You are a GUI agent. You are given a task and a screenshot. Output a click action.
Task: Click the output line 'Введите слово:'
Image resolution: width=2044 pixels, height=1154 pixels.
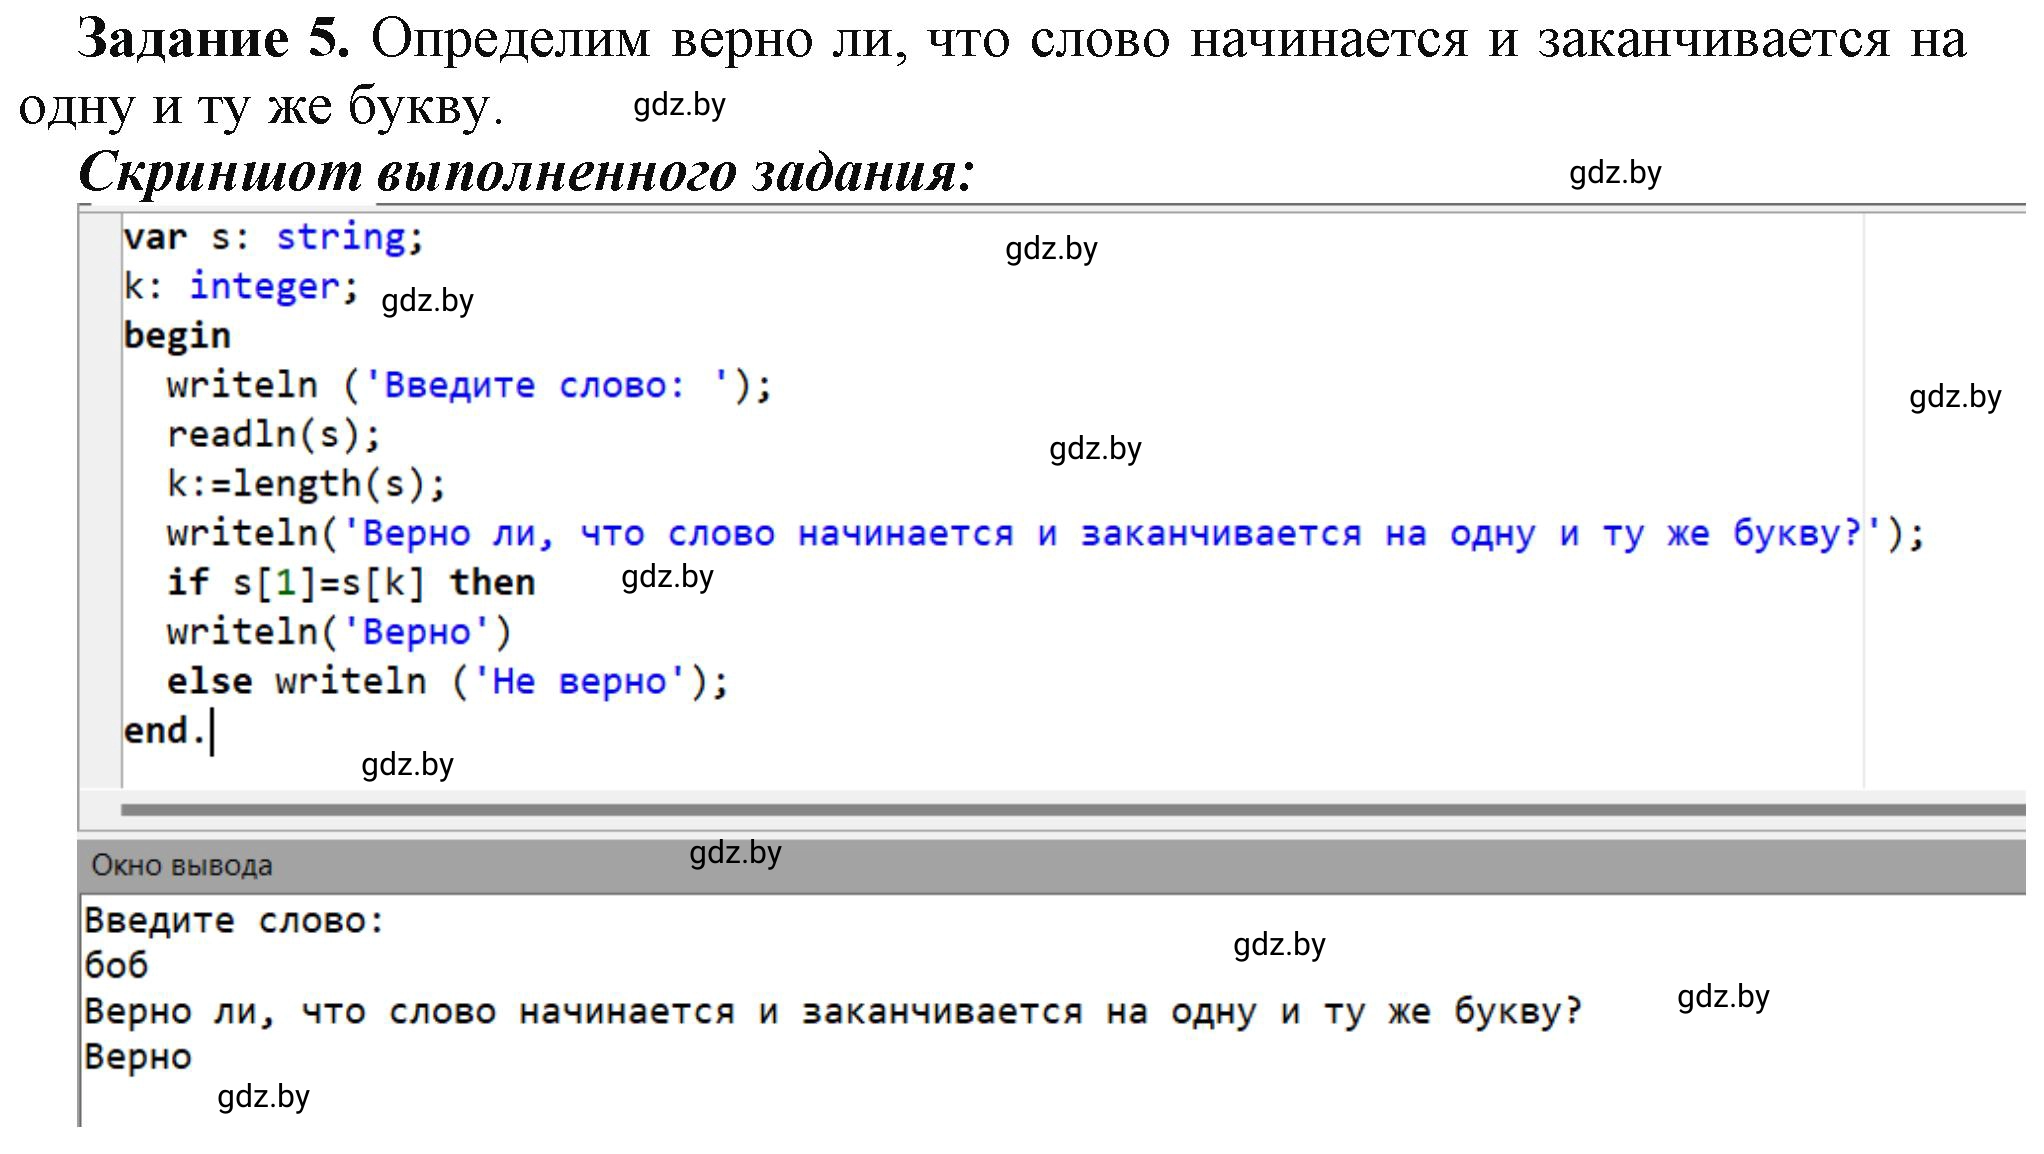pos(235,920)
